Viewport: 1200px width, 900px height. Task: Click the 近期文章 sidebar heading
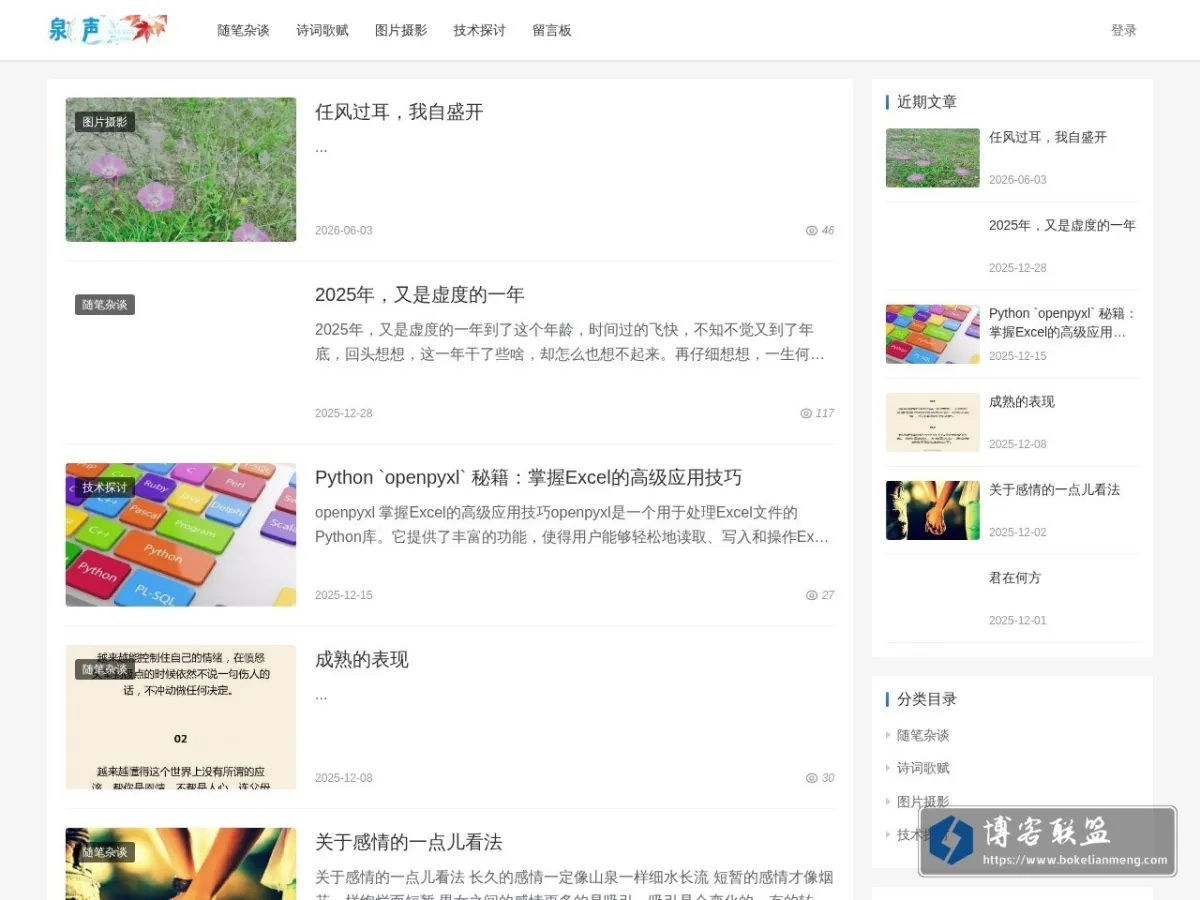pyautogui.click(x=927, y=102)
